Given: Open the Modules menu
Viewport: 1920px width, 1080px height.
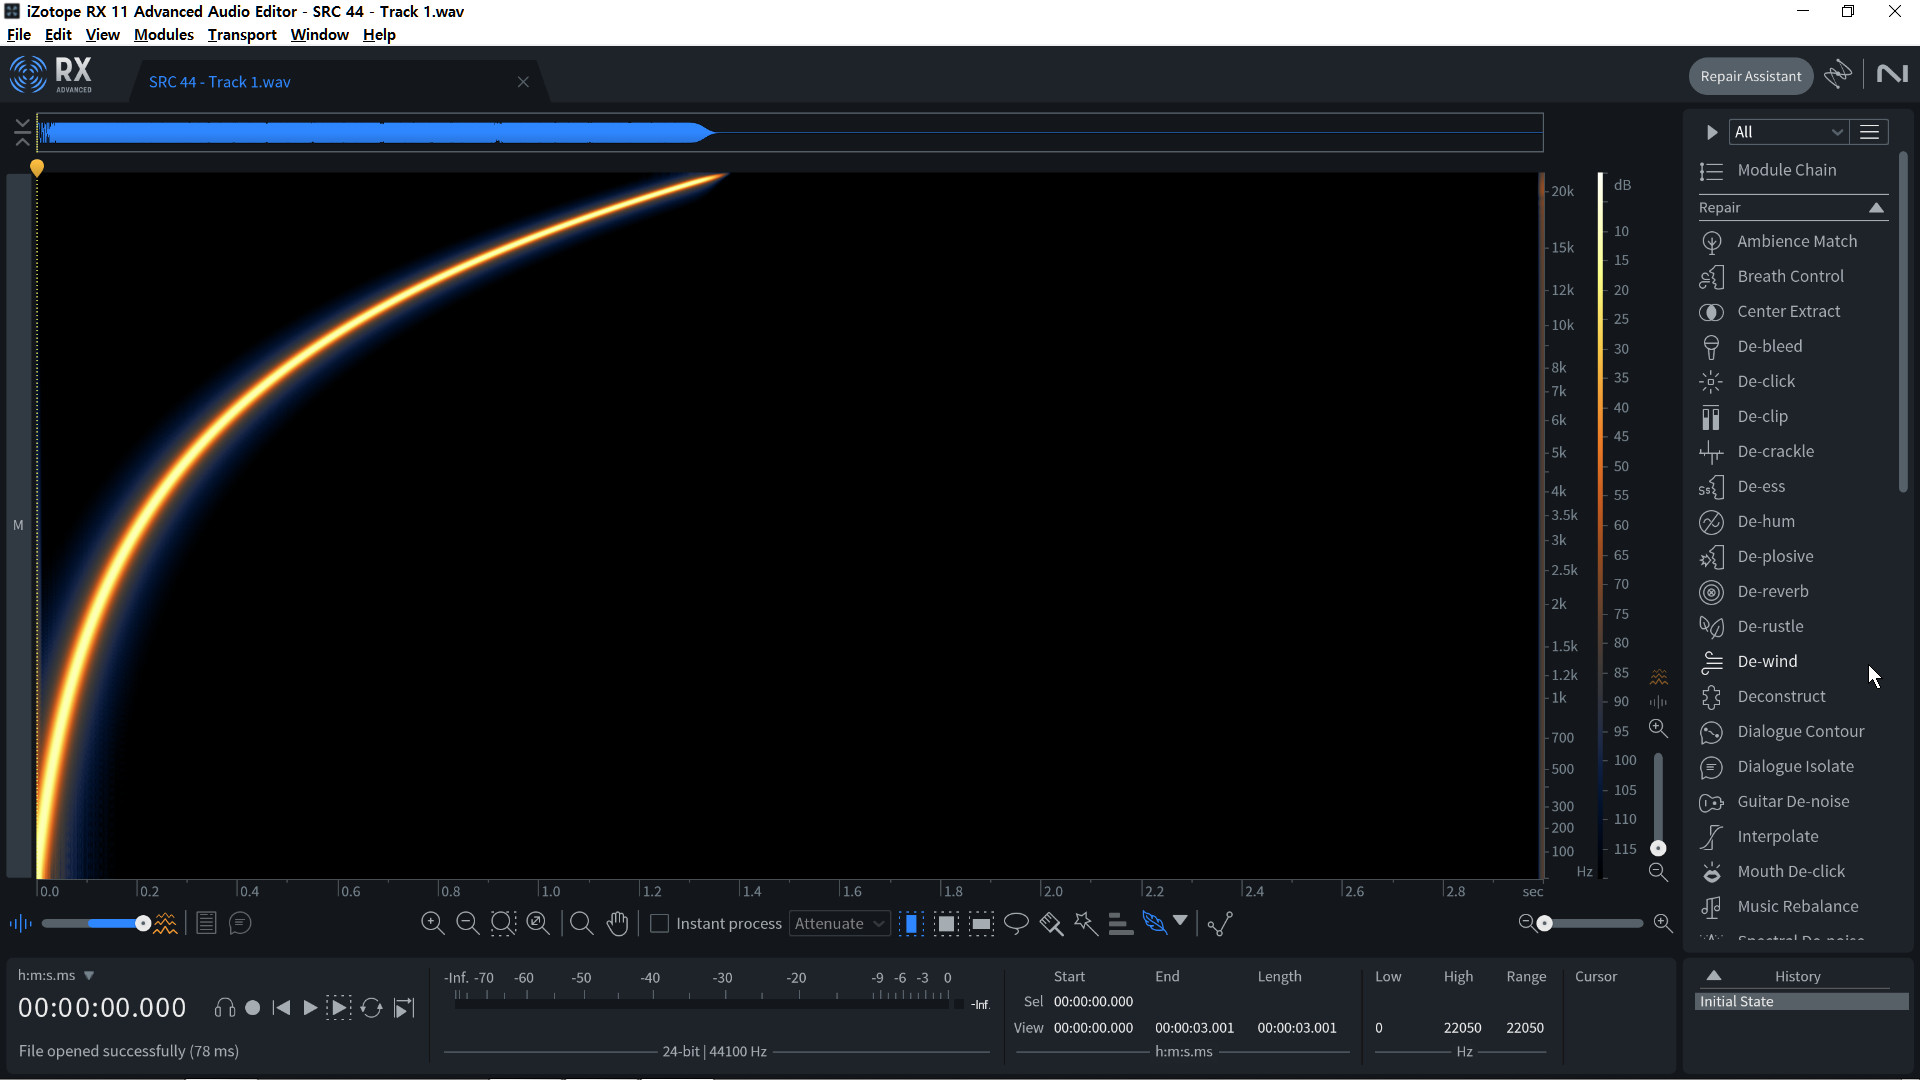Looking at the screenshot, I should (x=163, y=34).
